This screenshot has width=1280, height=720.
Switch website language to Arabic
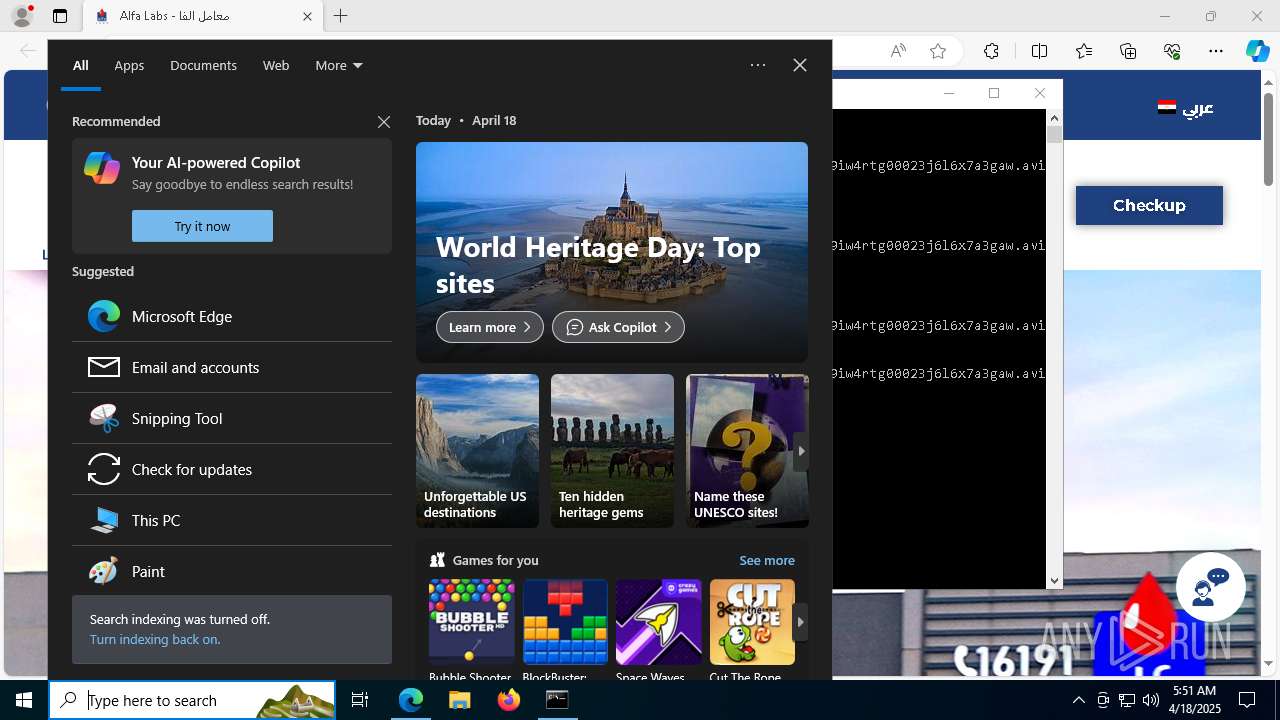click(1186, 107)
